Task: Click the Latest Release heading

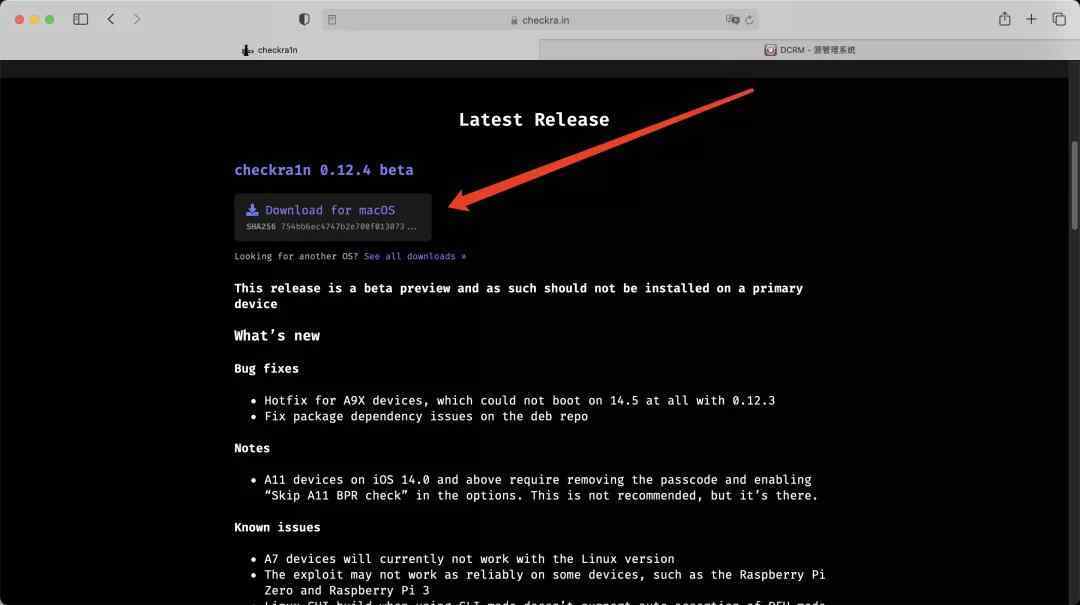Action: 534,120
